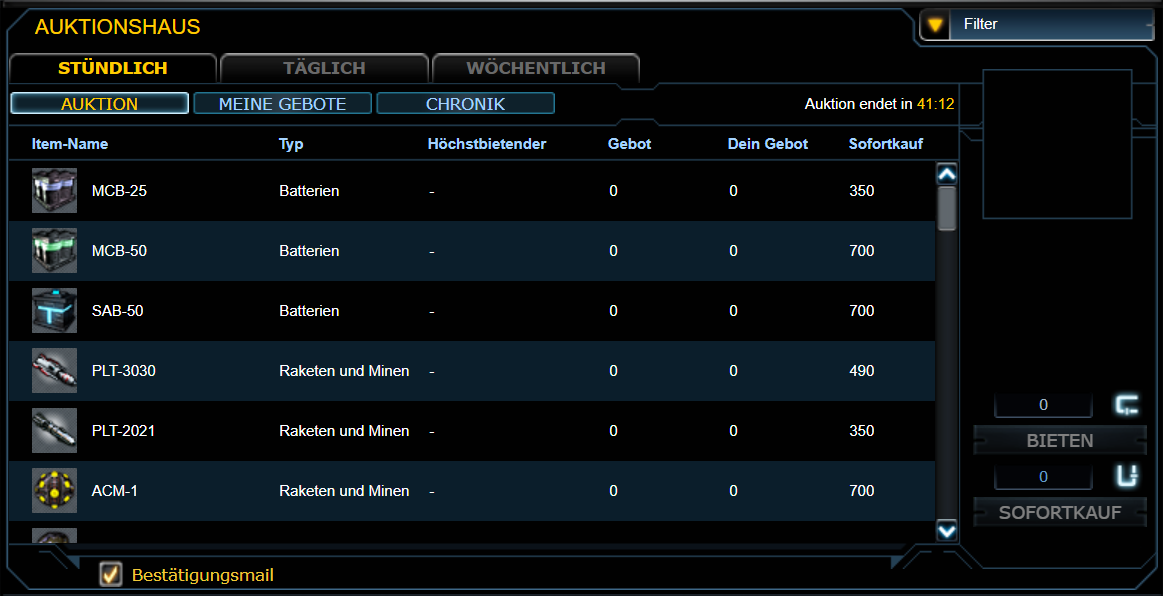Click the Sofortkauf column header
The height and width of the screenshot is (596, 1163).
[x=886, y=144]
